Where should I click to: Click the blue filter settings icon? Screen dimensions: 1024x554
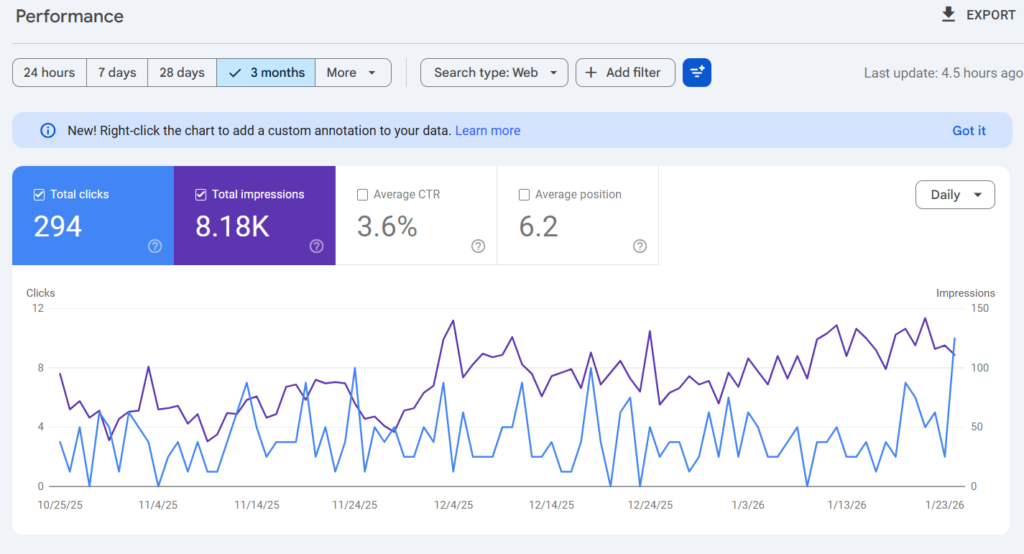tap(697, 73)
